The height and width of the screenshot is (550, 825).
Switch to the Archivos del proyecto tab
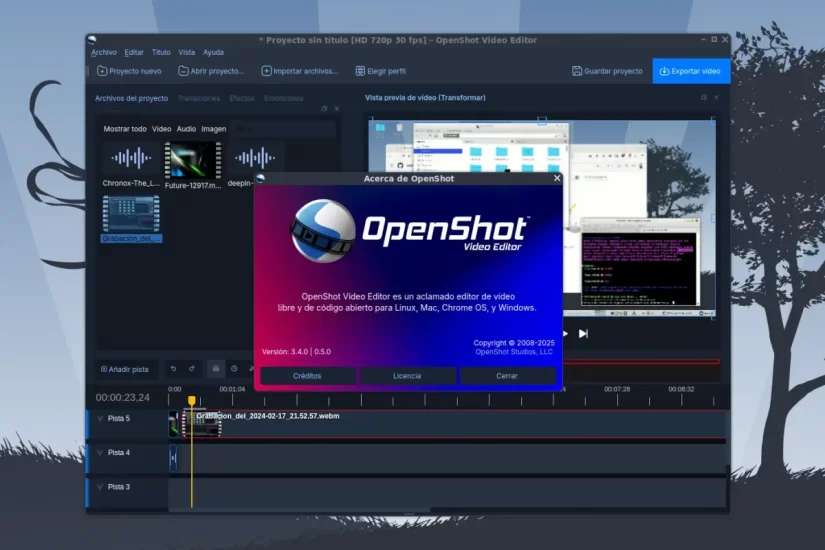[x=132, y=98]
